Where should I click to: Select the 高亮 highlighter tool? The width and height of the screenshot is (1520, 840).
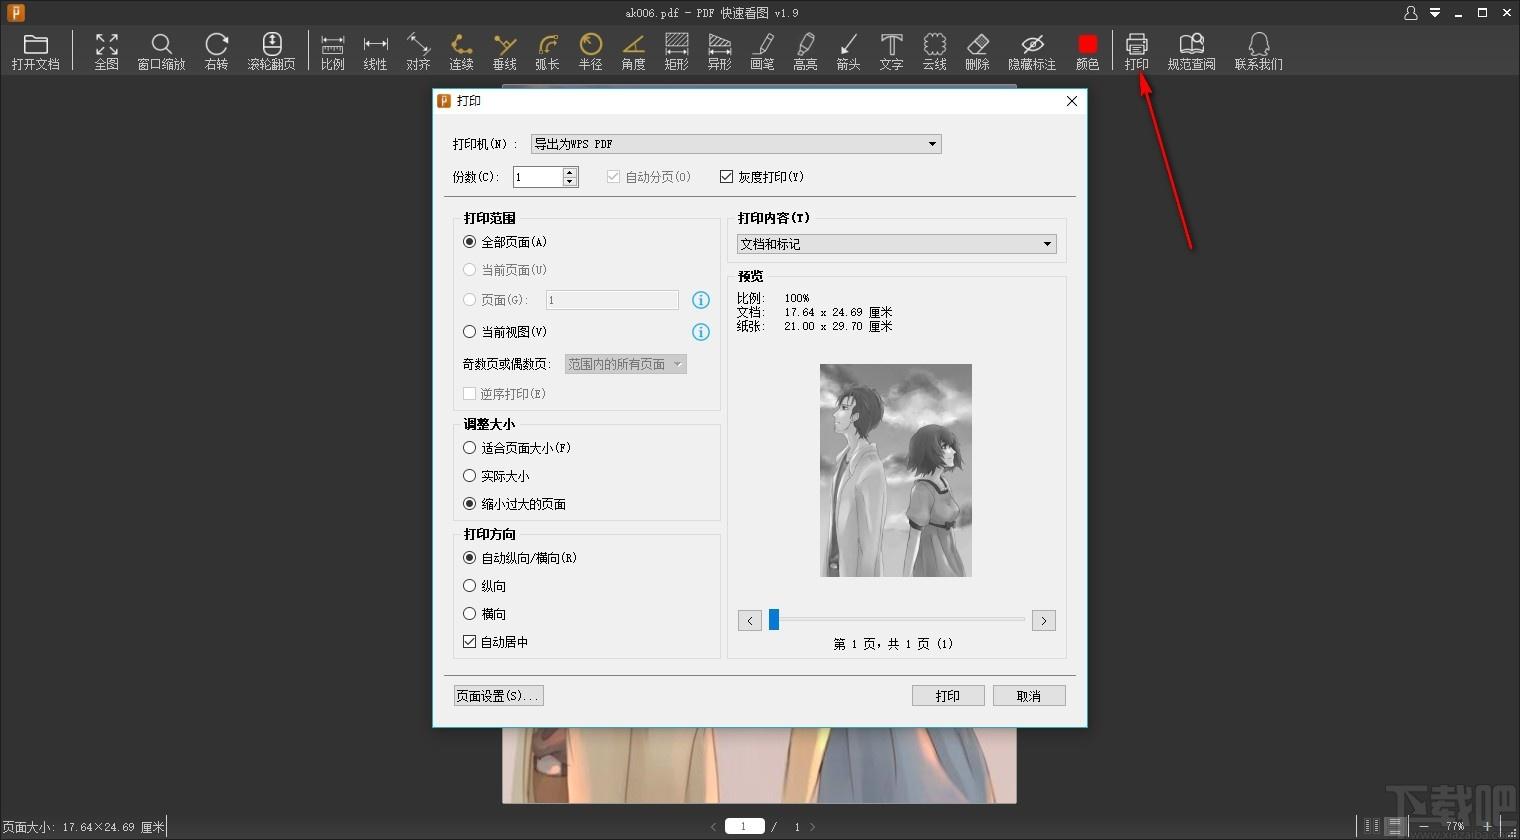click(805, 51)
